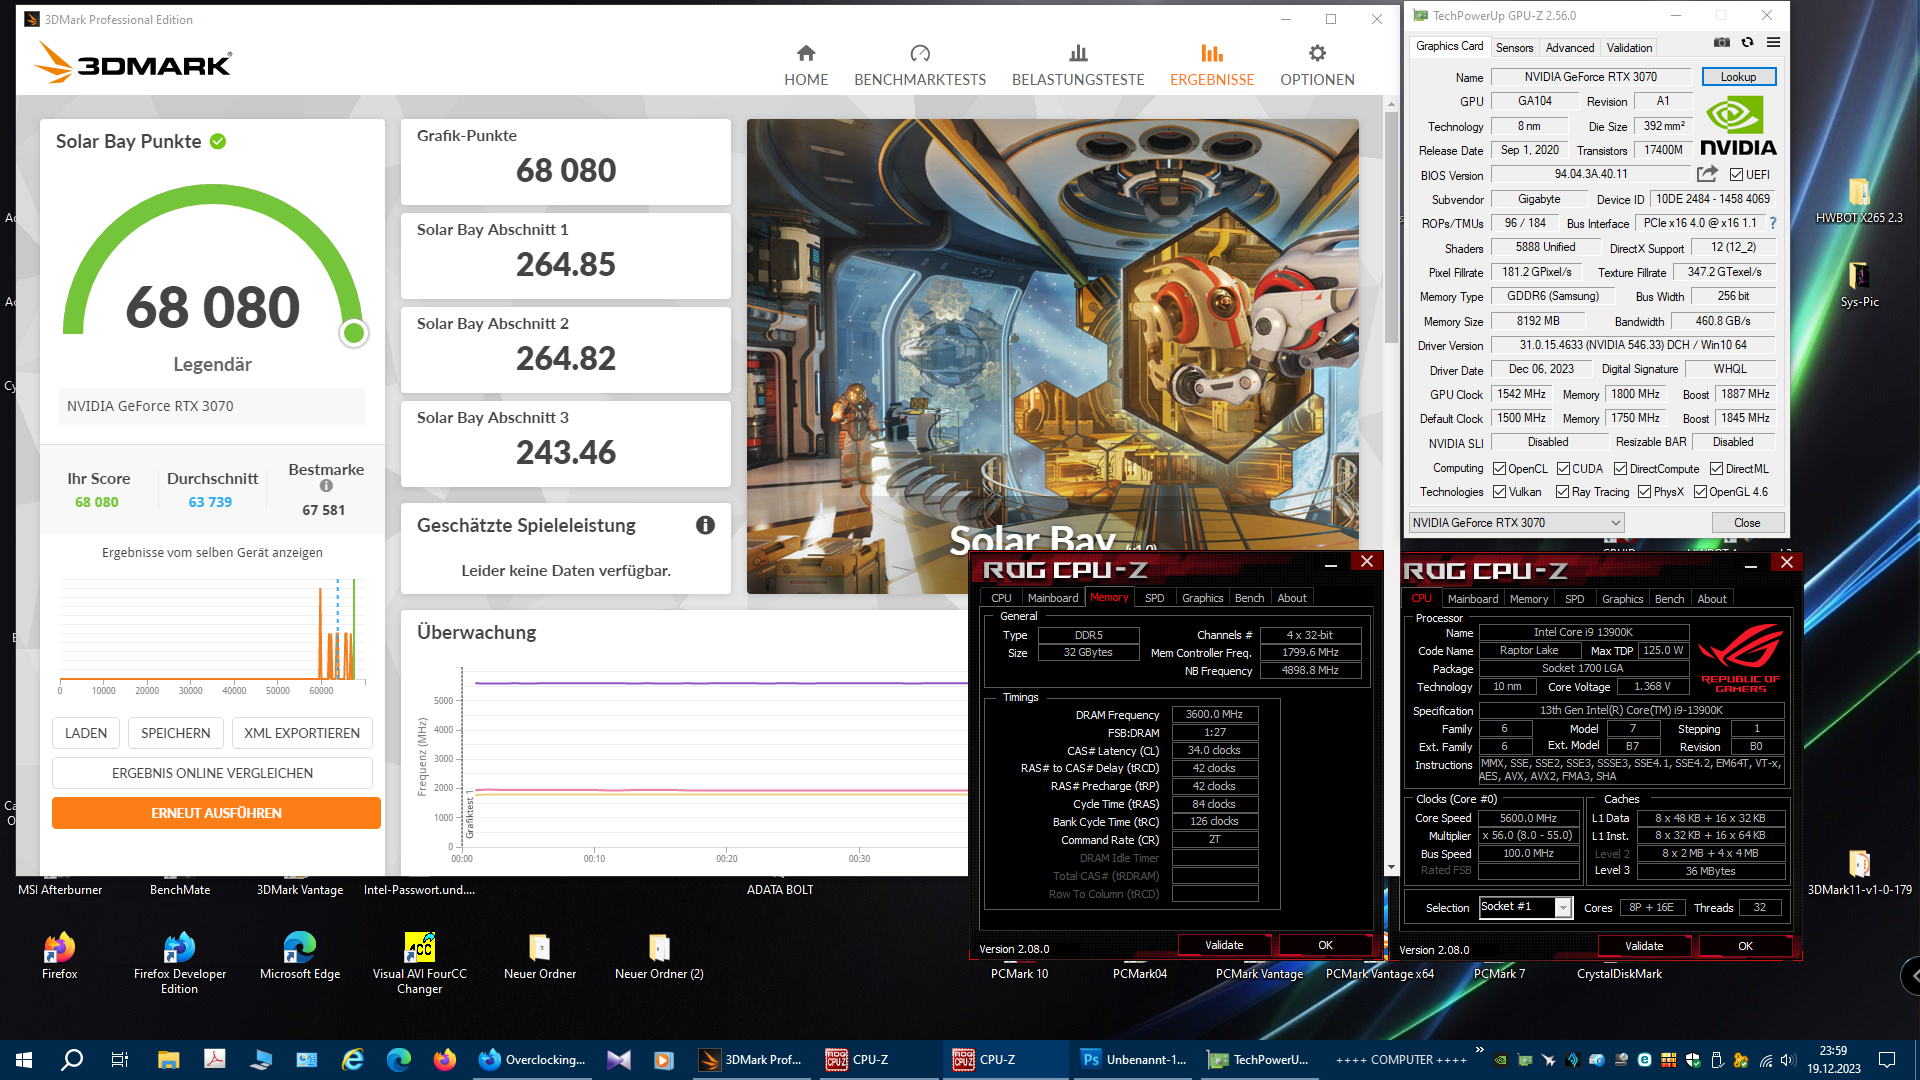This screenshot has height=1080, width=1920.
Task: Click OK in the right CPU-Z window
Action: point(1745,946)
